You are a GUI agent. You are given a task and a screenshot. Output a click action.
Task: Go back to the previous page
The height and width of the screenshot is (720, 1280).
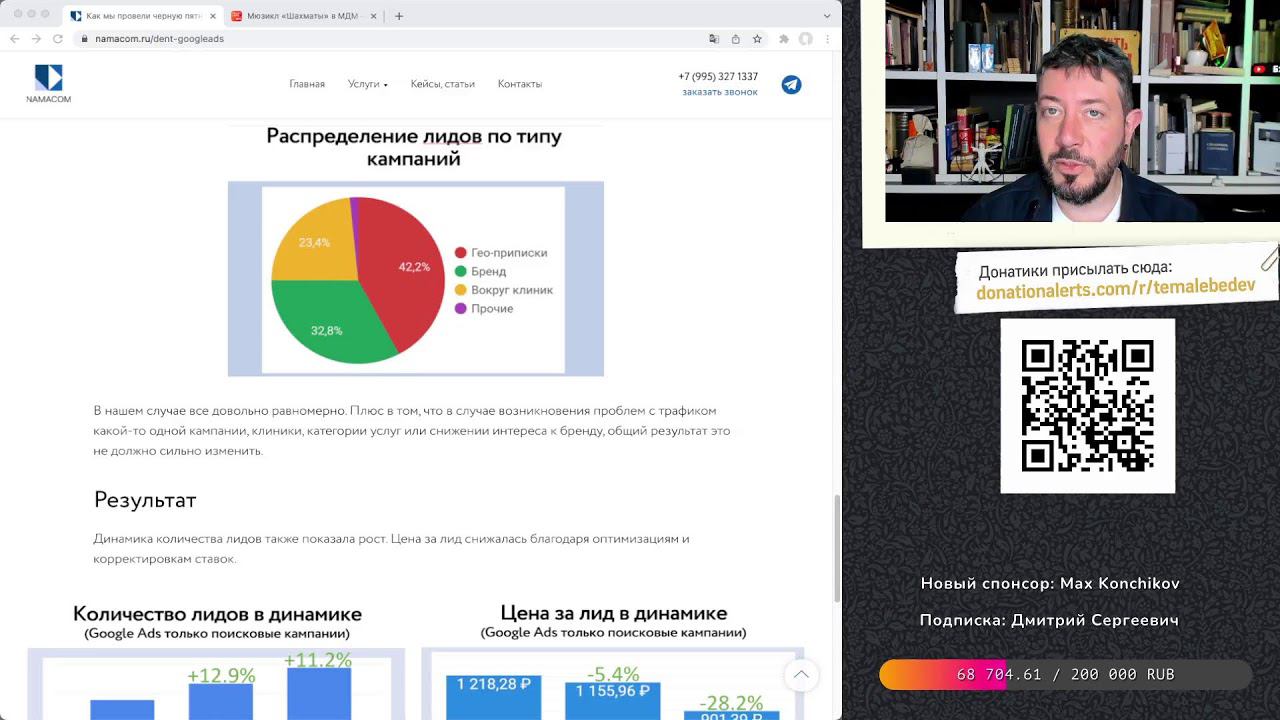click(x=15, y=39)
